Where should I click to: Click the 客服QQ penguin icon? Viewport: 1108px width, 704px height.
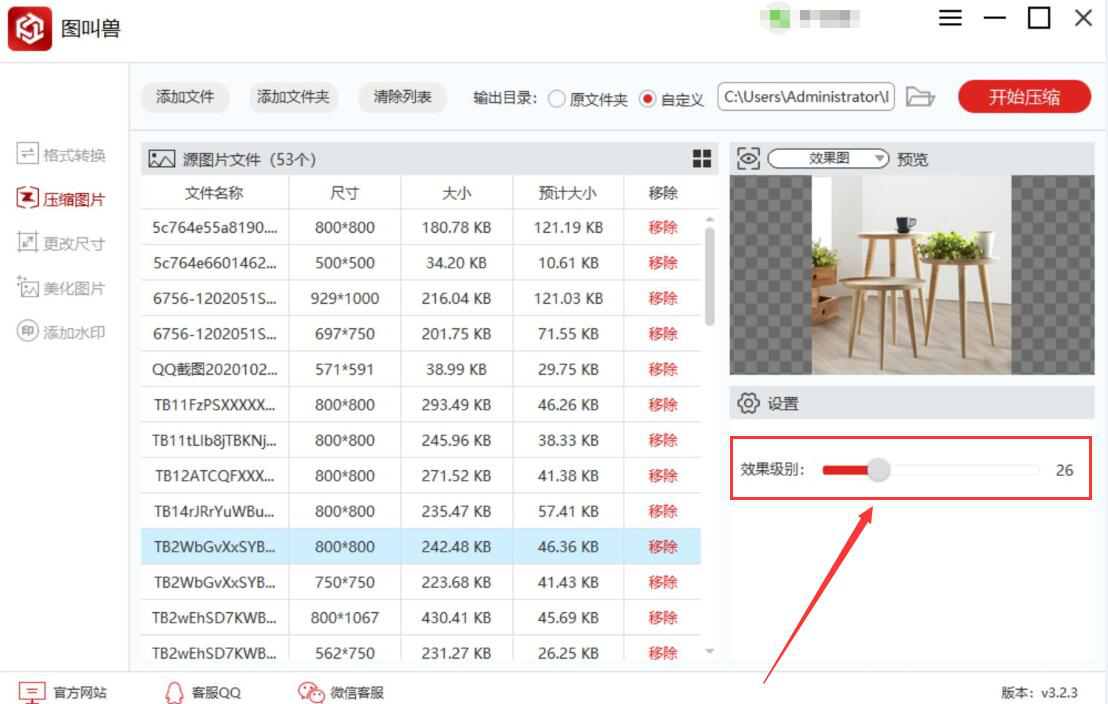click(x=174, y=692)
